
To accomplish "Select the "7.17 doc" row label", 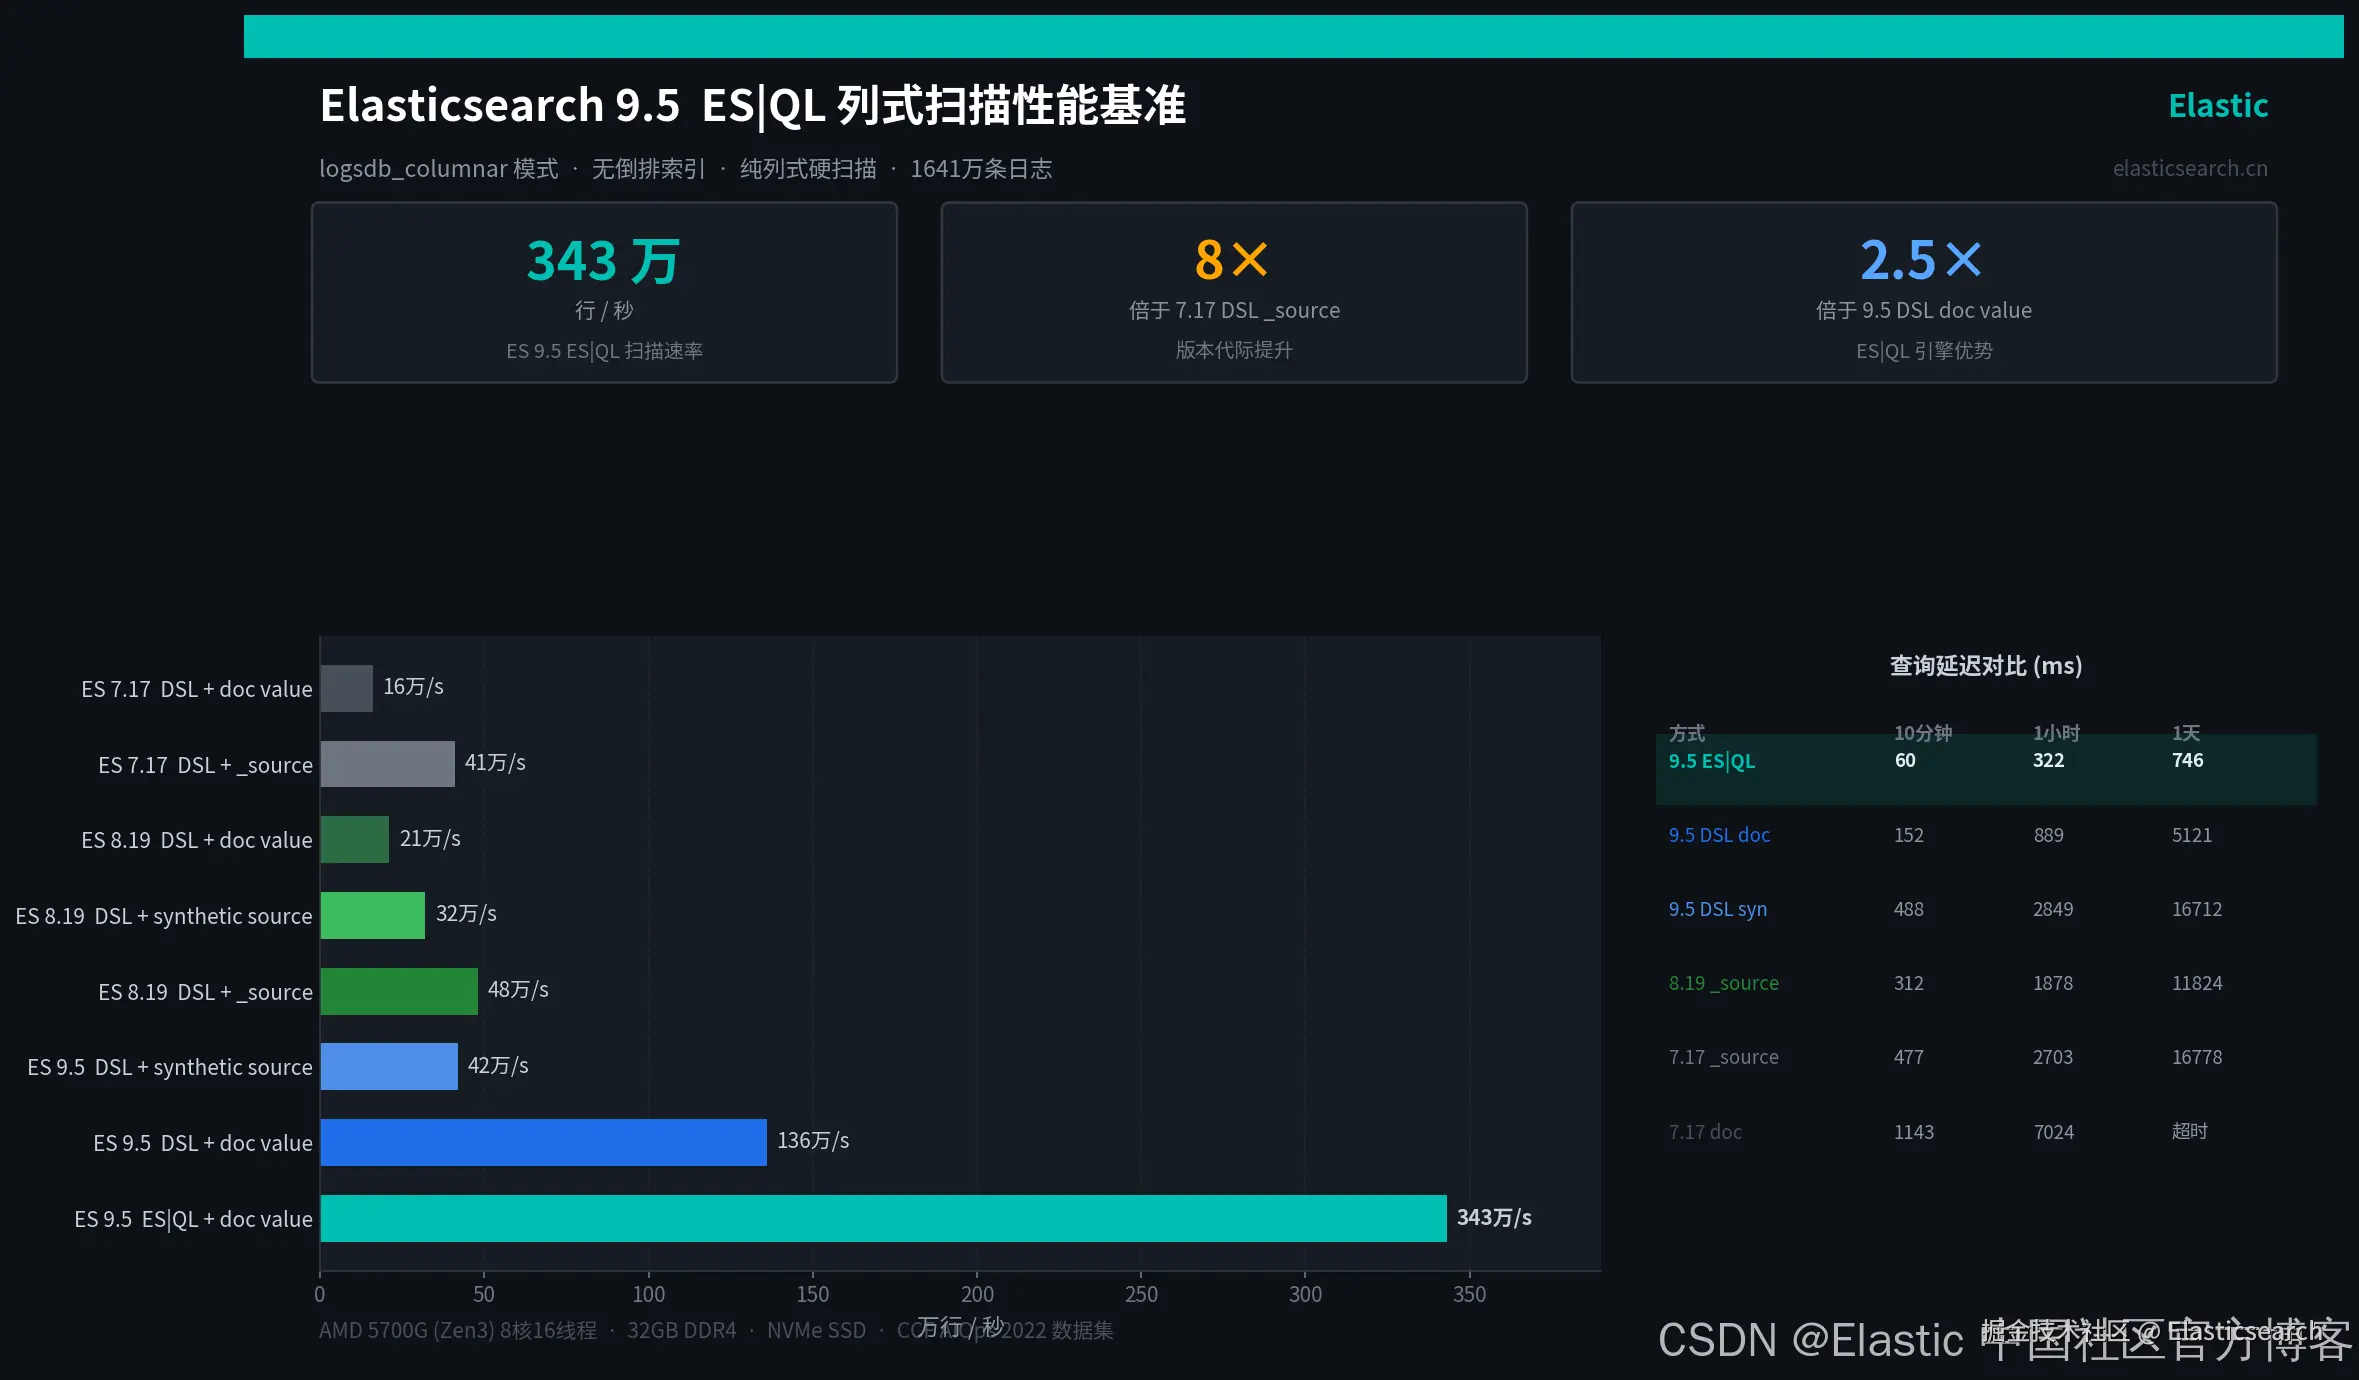I will [1705, 1132].
